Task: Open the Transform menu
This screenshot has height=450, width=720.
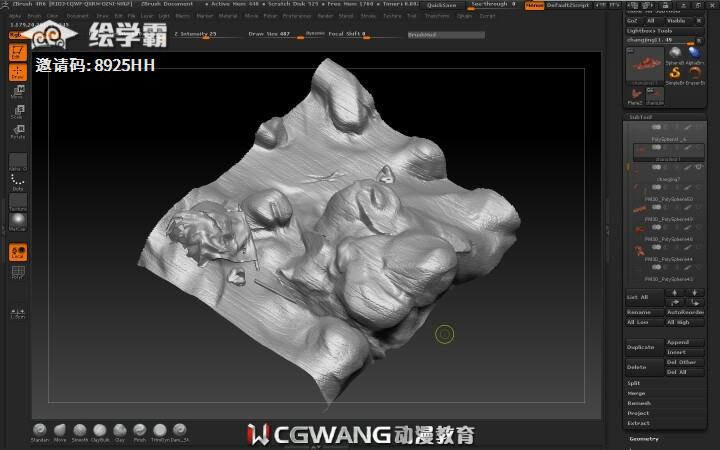Action: [x=437, y=16]
